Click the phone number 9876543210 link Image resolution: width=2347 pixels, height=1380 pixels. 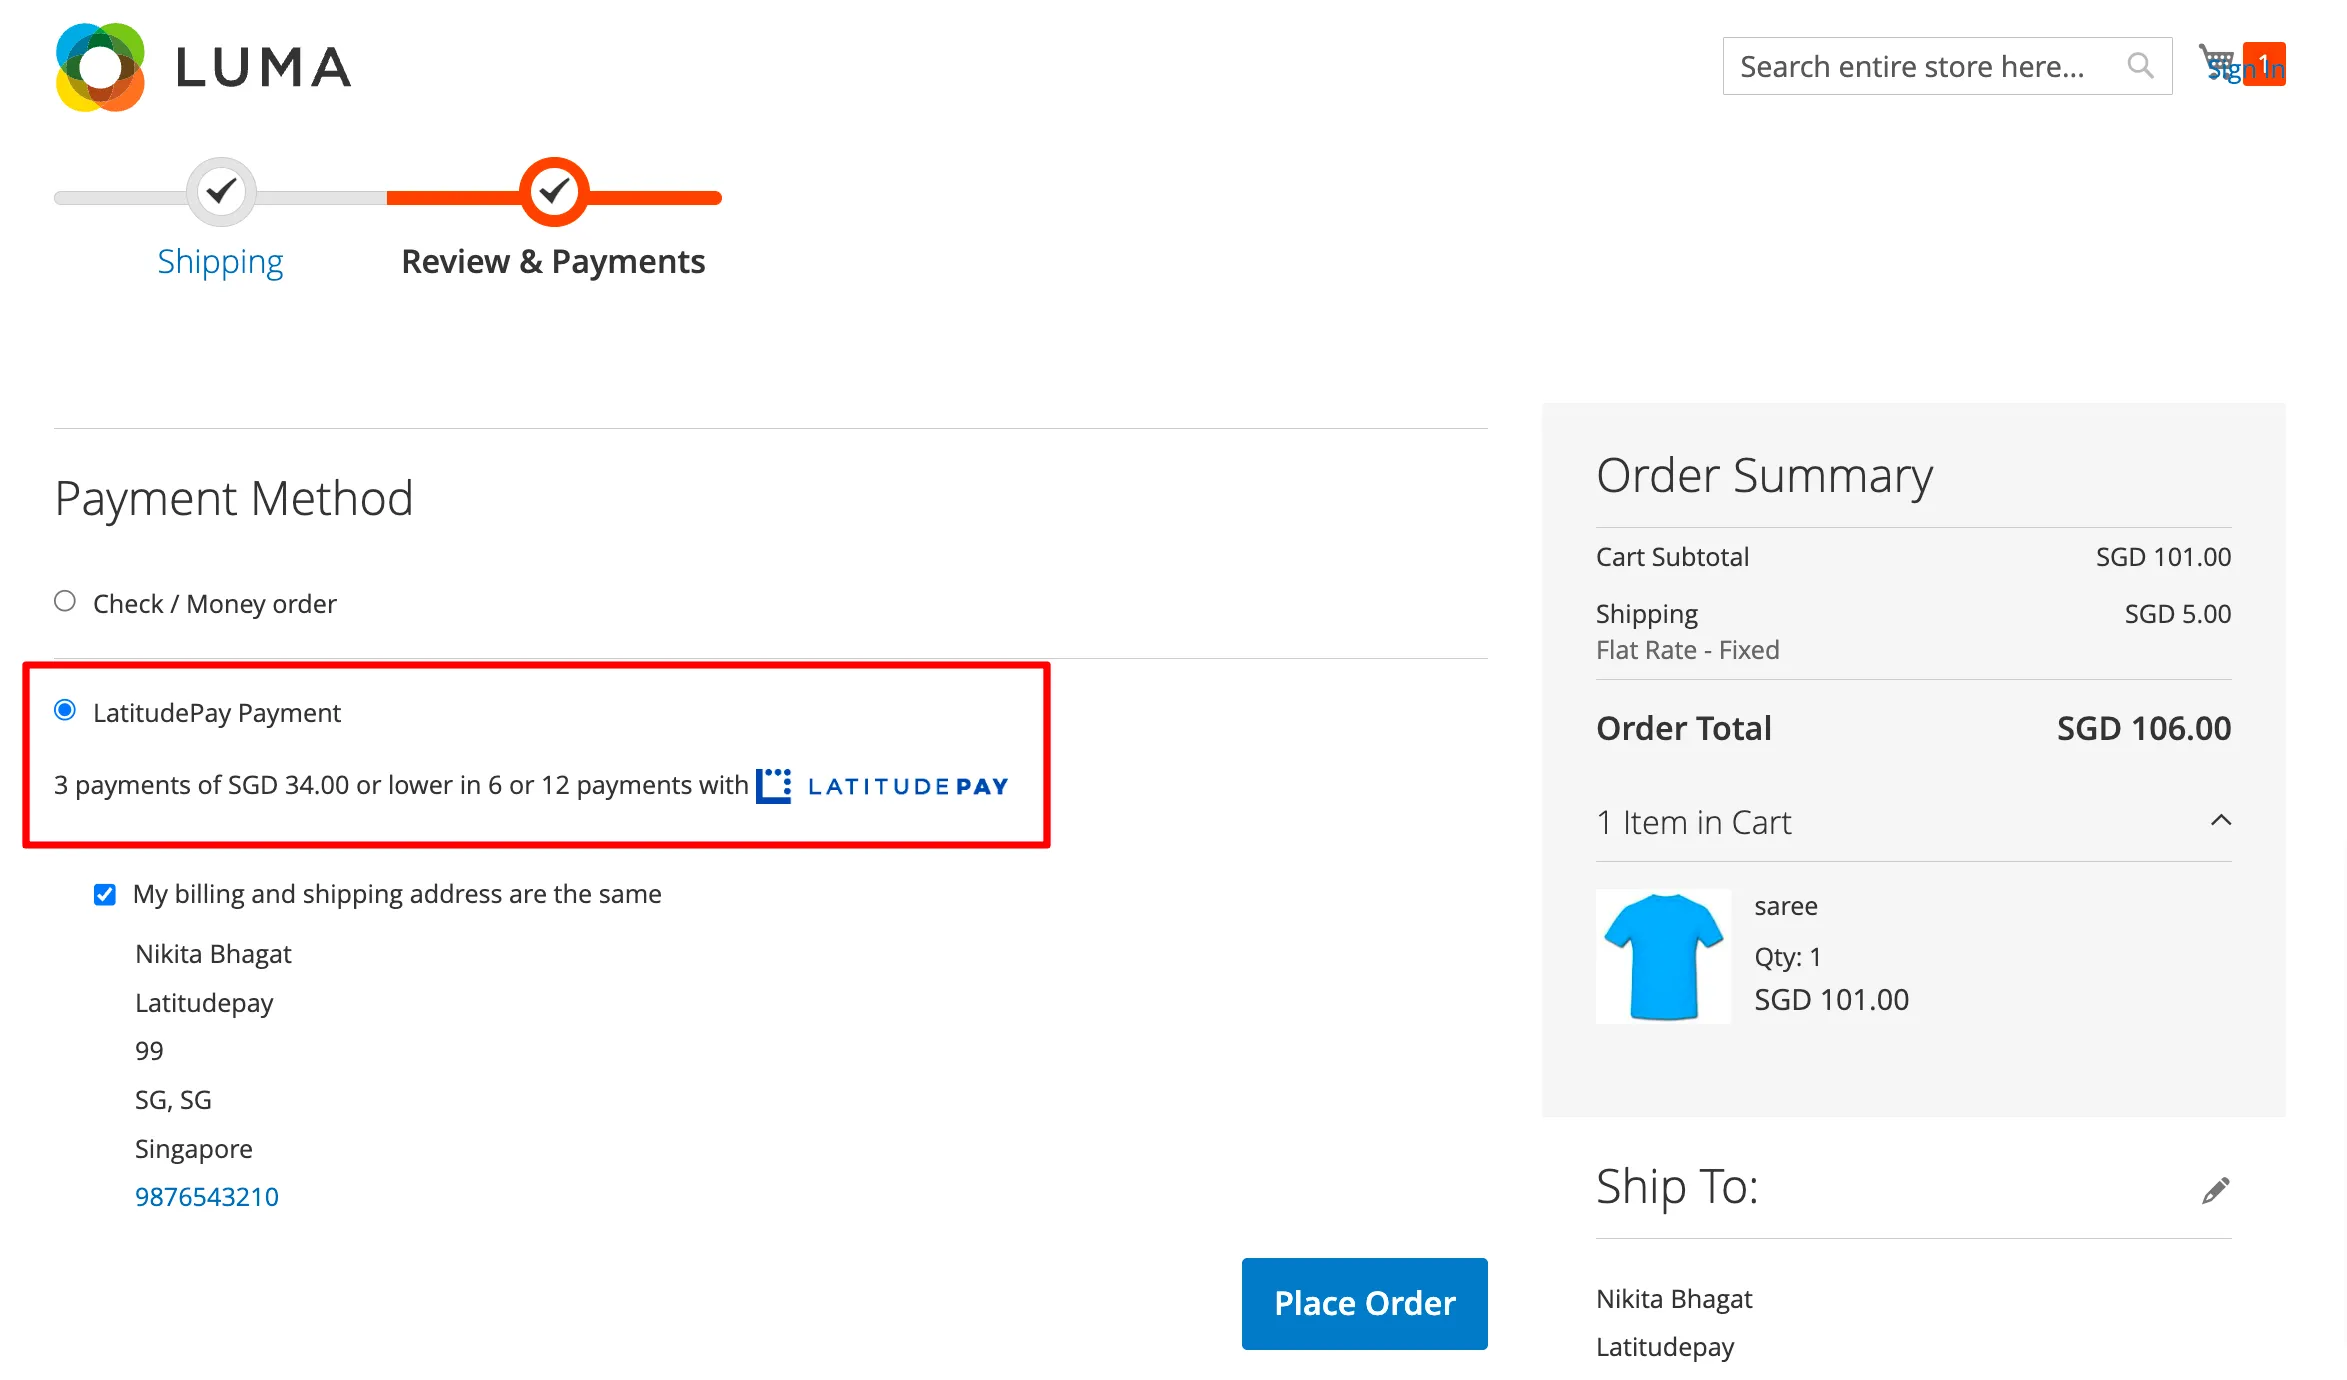(x=207, y=1197)
